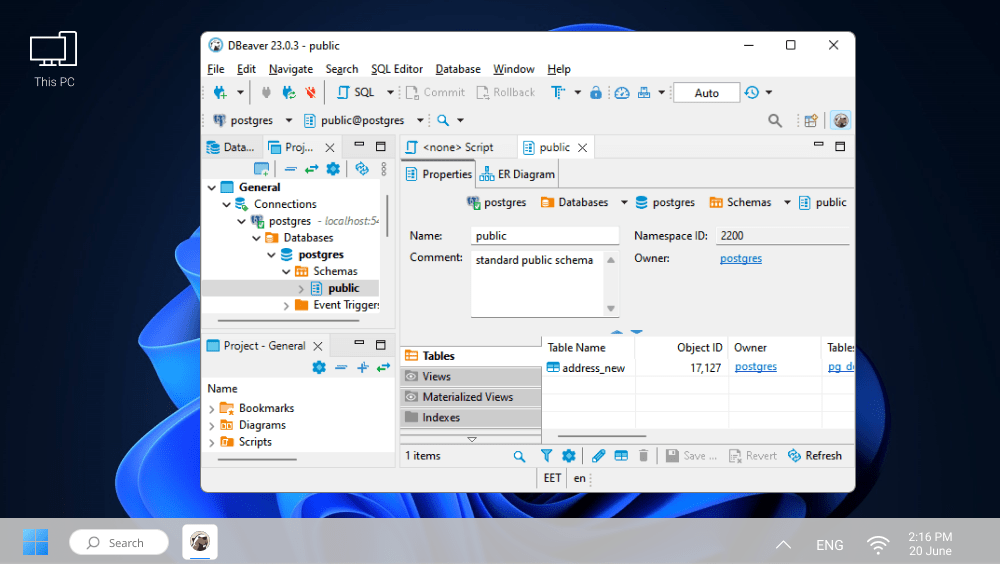Select the Indexes section

point(471,417)
